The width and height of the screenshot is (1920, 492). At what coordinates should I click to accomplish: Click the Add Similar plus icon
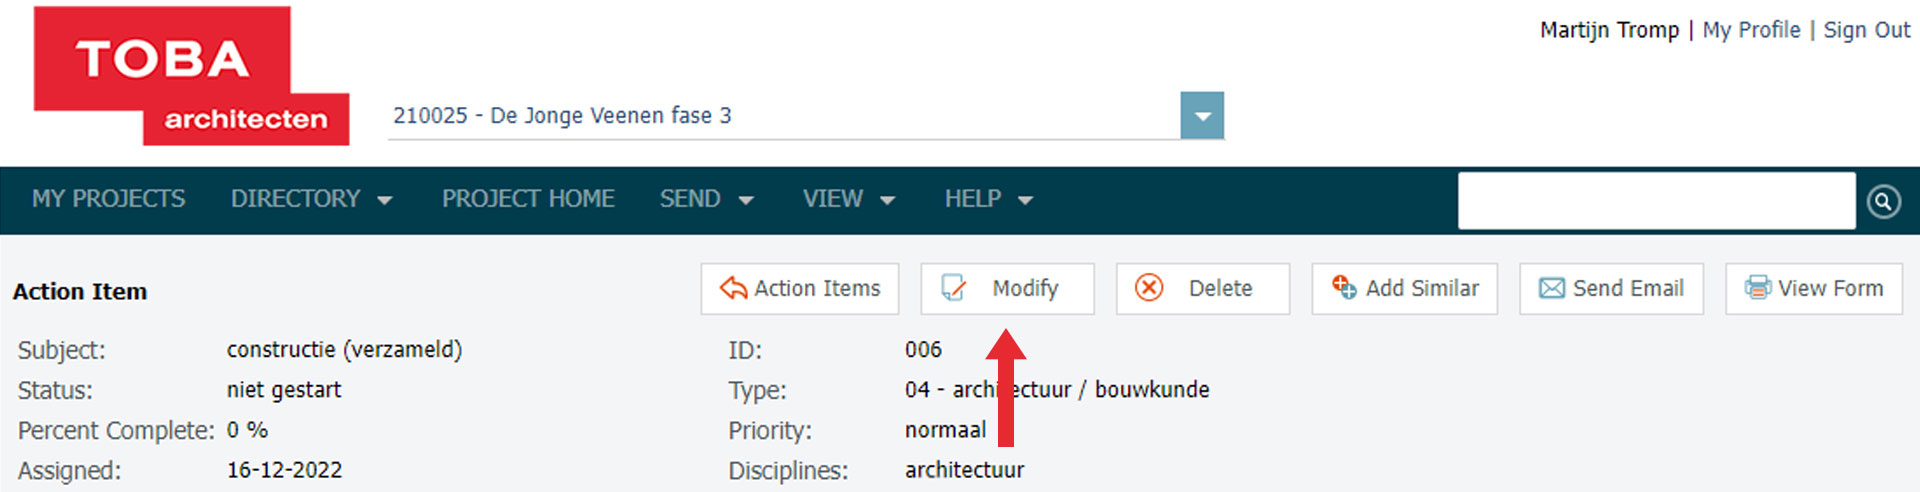click(1344, 287)
